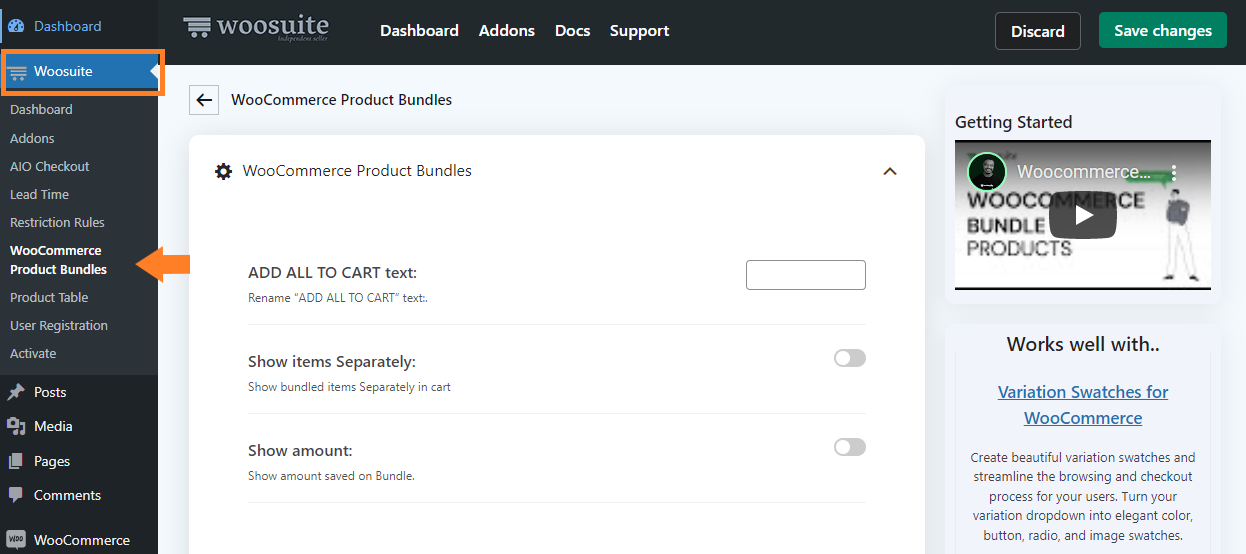Open Docs in the top navigation
The image size is (1246, 554).
coord(573,31)
